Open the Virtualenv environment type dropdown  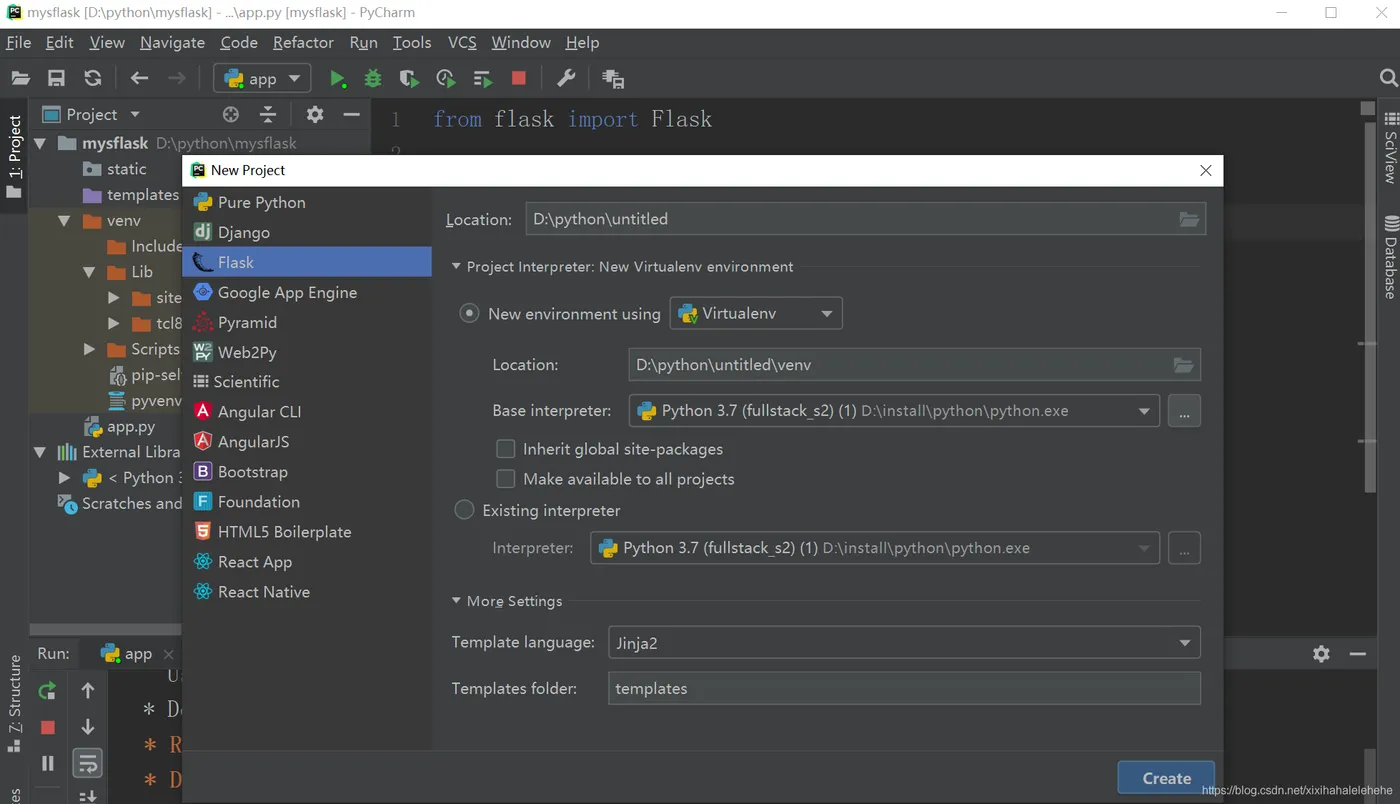(x=756, y=313)
